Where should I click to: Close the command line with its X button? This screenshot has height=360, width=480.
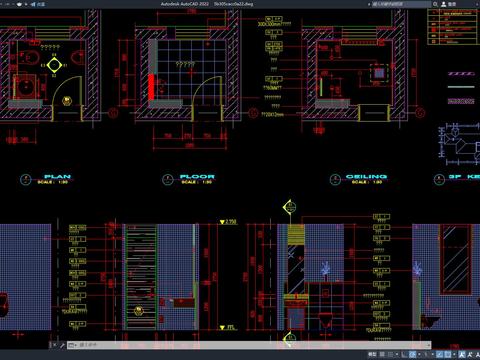(54, 345)
